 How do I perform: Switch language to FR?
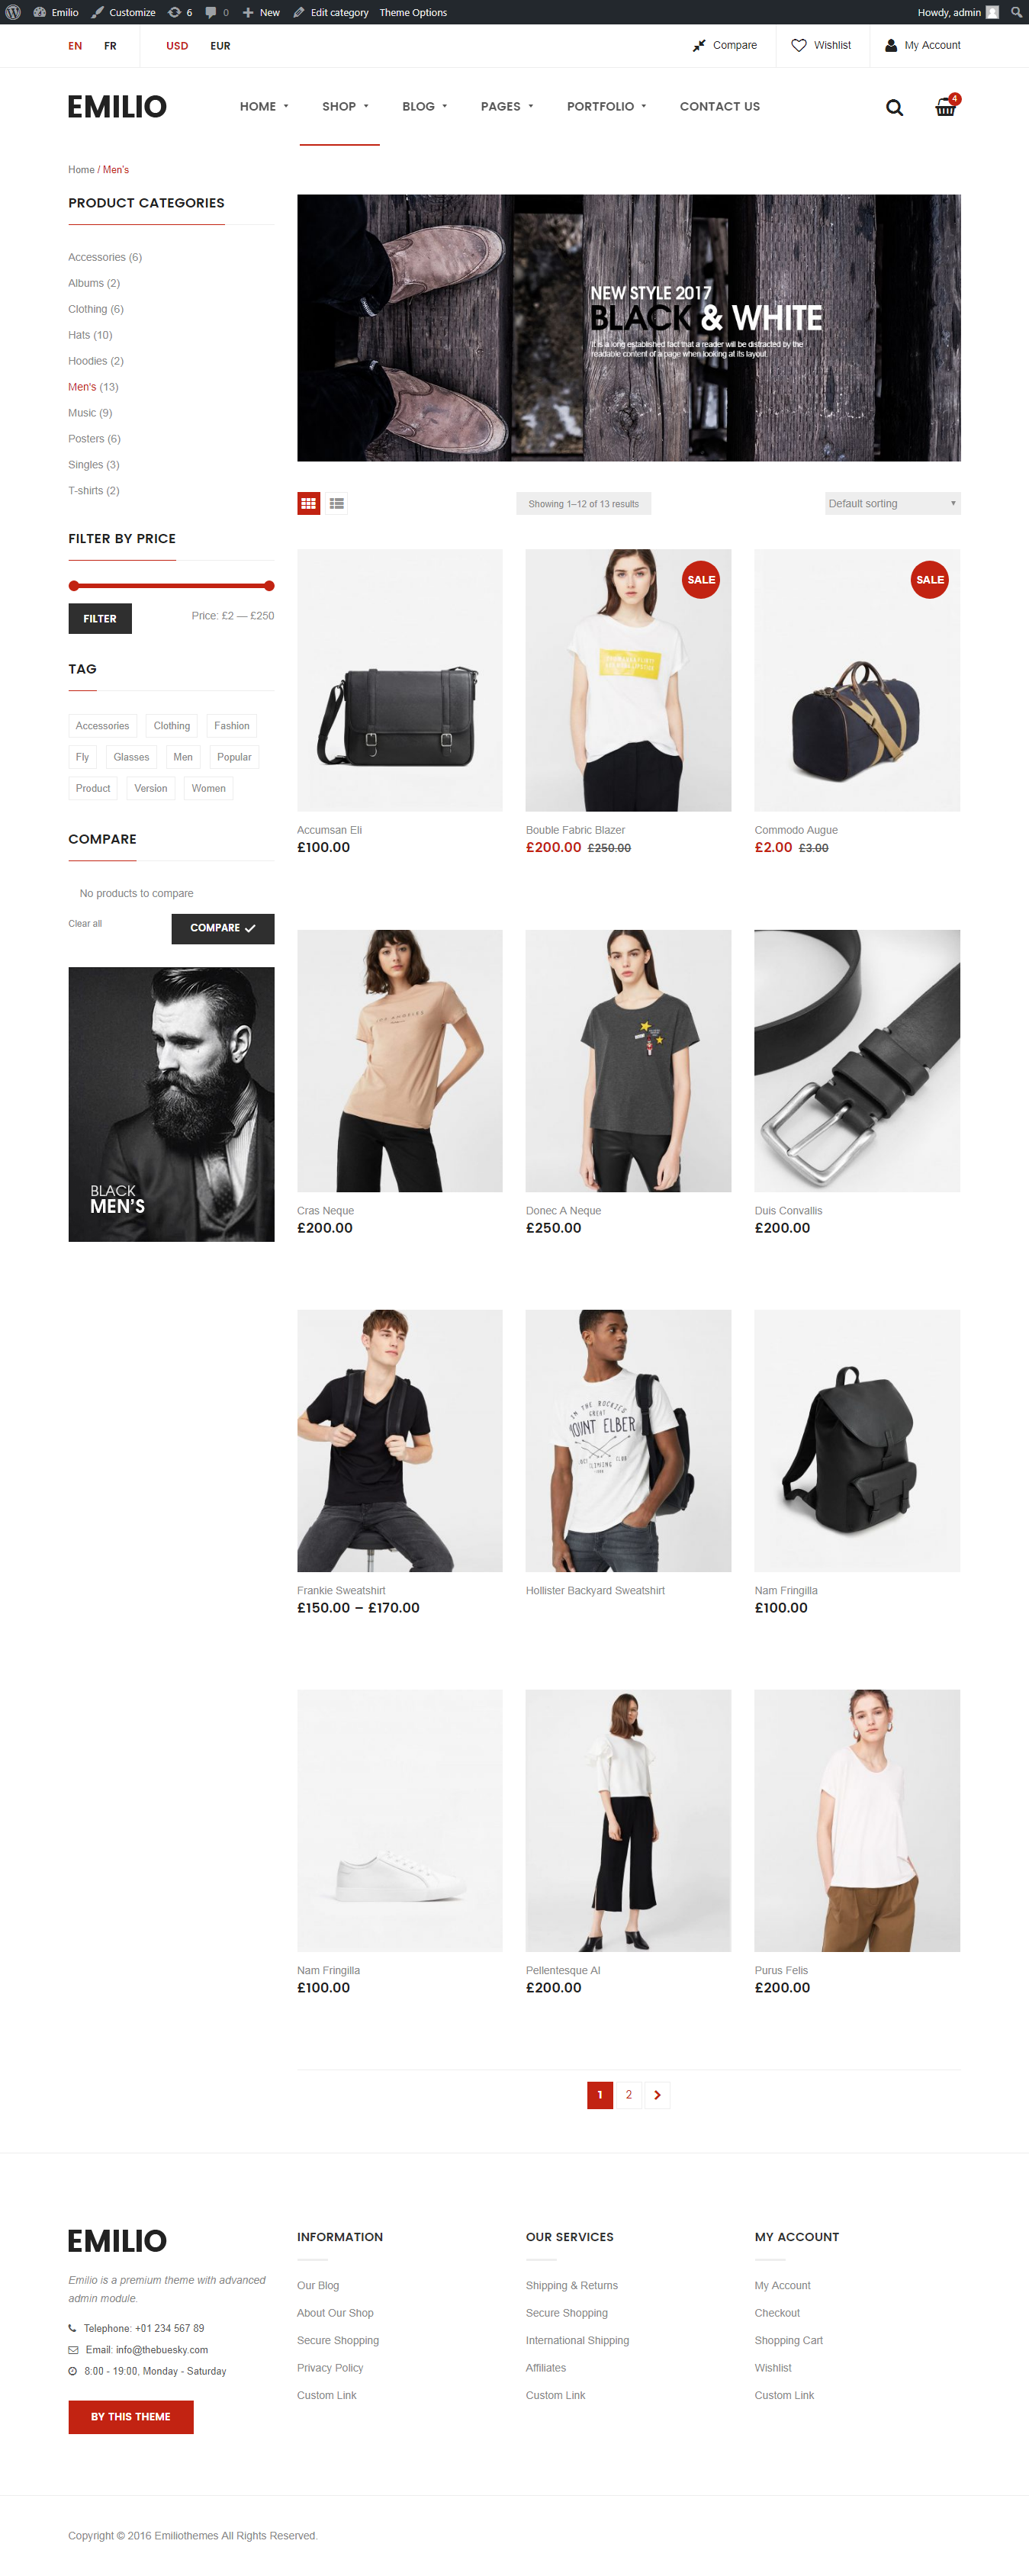(x=110, y=46)
